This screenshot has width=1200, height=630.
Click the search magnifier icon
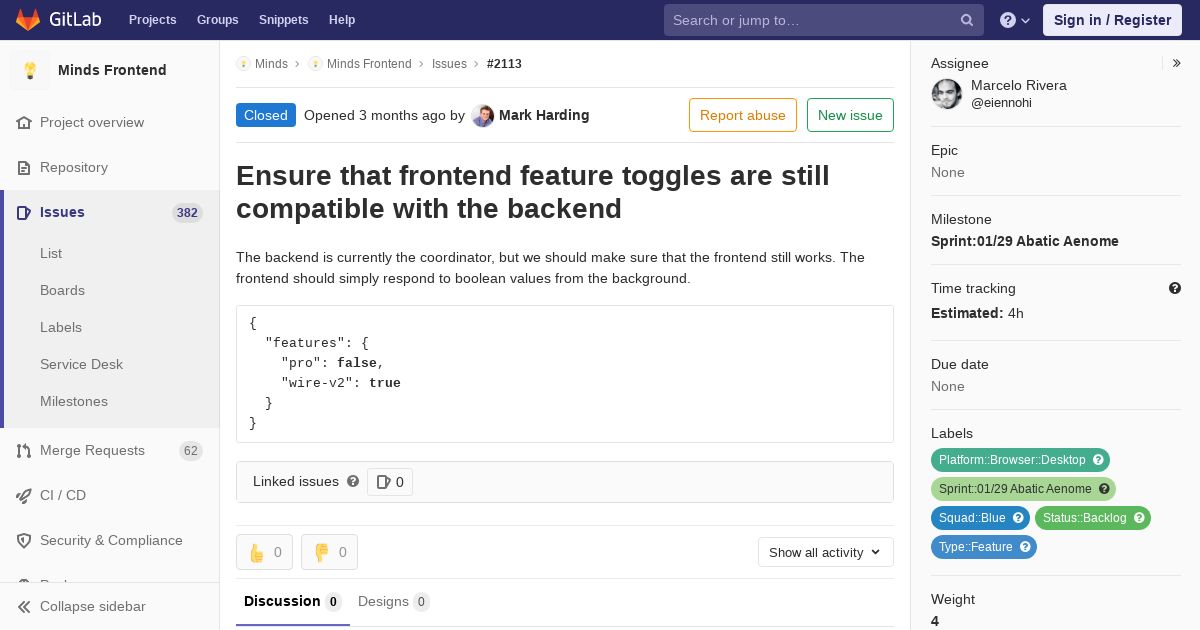coord(967,20)
